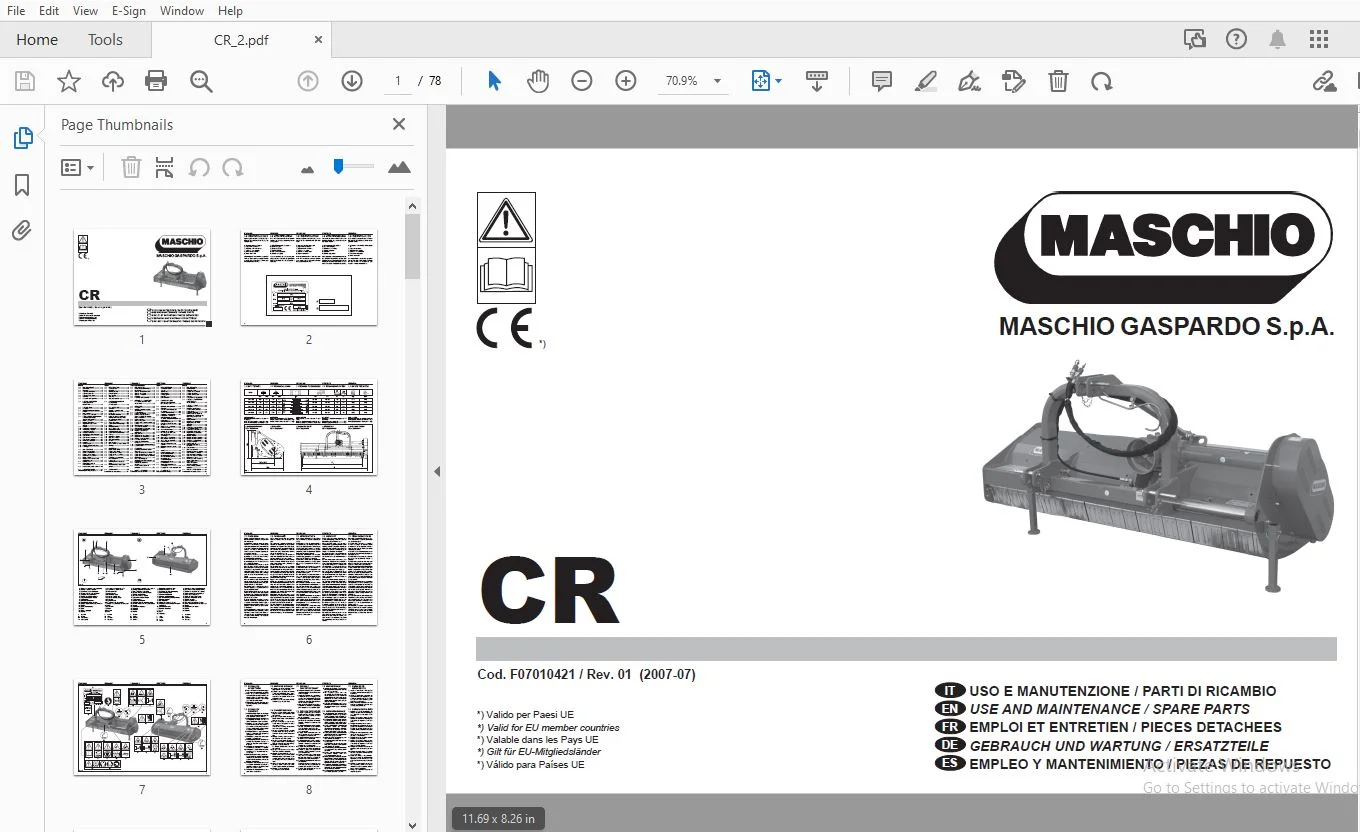
Task: Open the edit PDF tool
Action: click(1014, 81)
